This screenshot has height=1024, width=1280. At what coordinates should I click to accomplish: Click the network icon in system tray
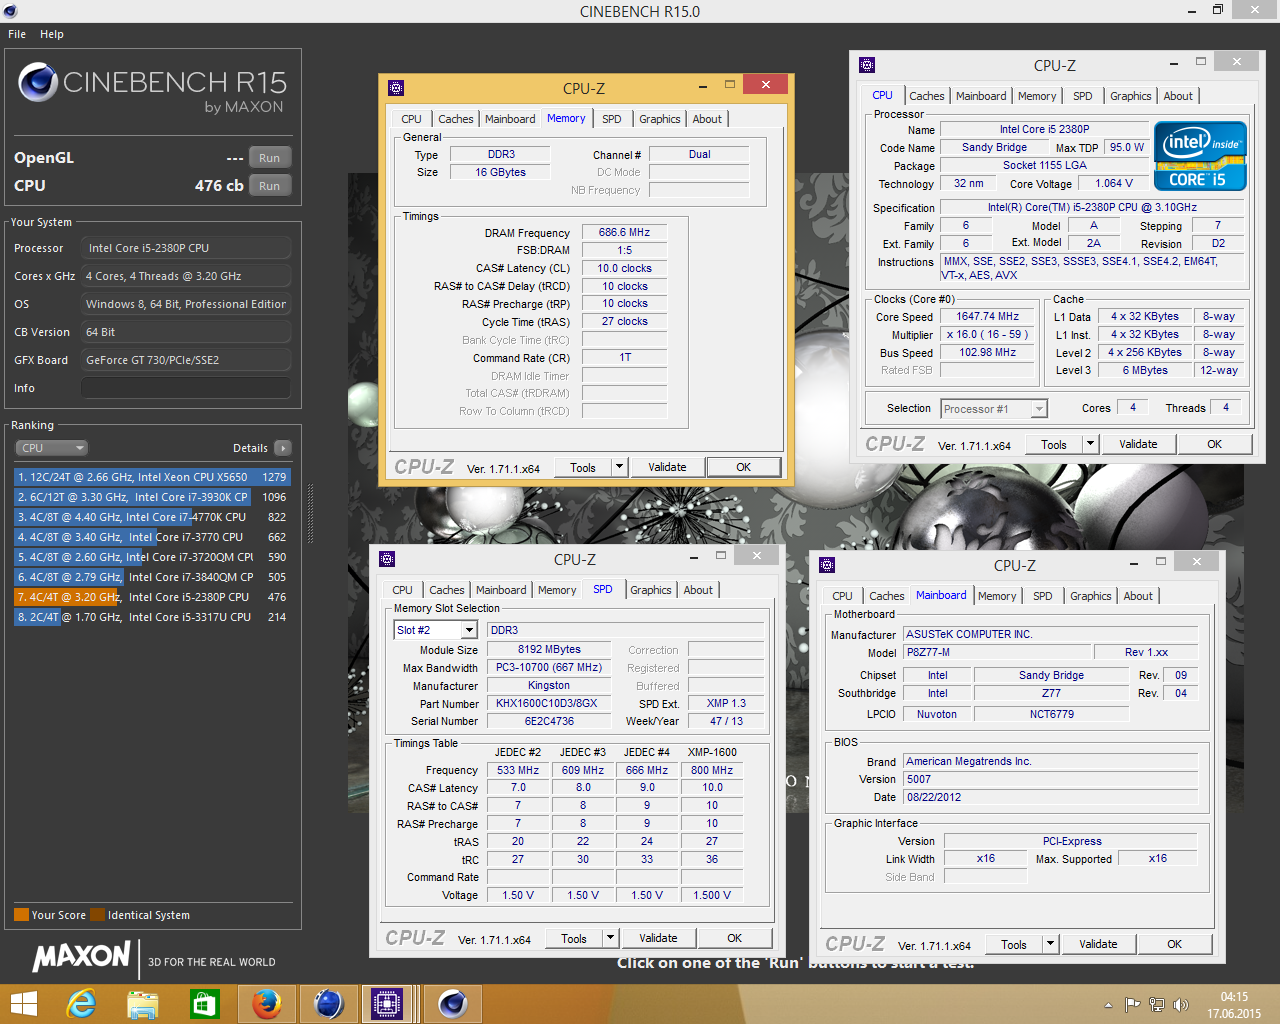click(1157, 1004)
